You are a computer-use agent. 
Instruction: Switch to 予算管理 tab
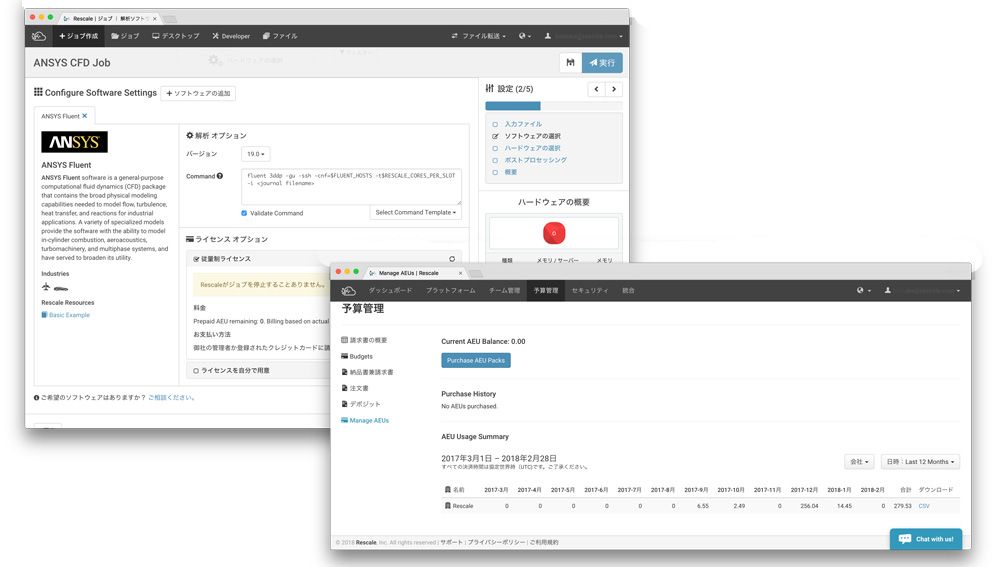click(546, 291)
